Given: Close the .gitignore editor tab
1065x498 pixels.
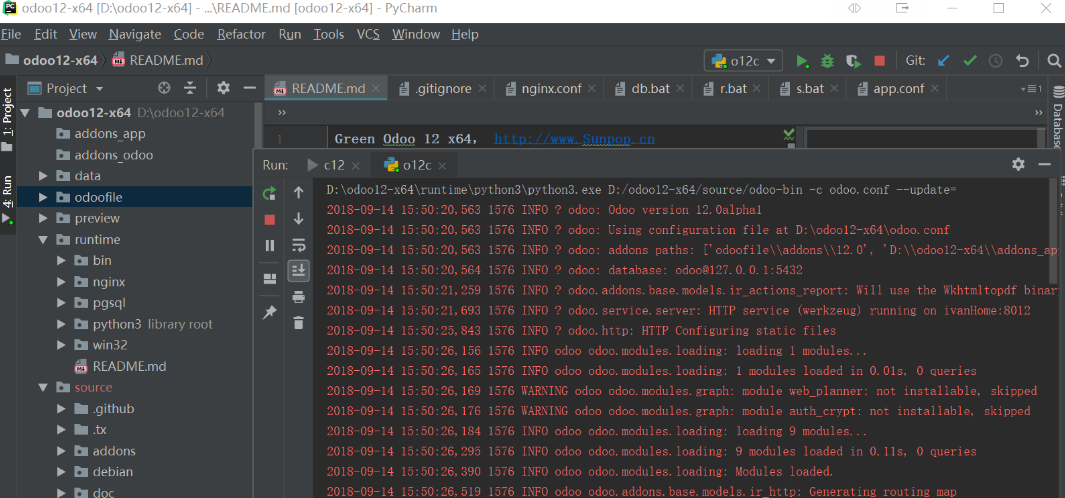Looking at the screenshot, I should pos(482,88).
